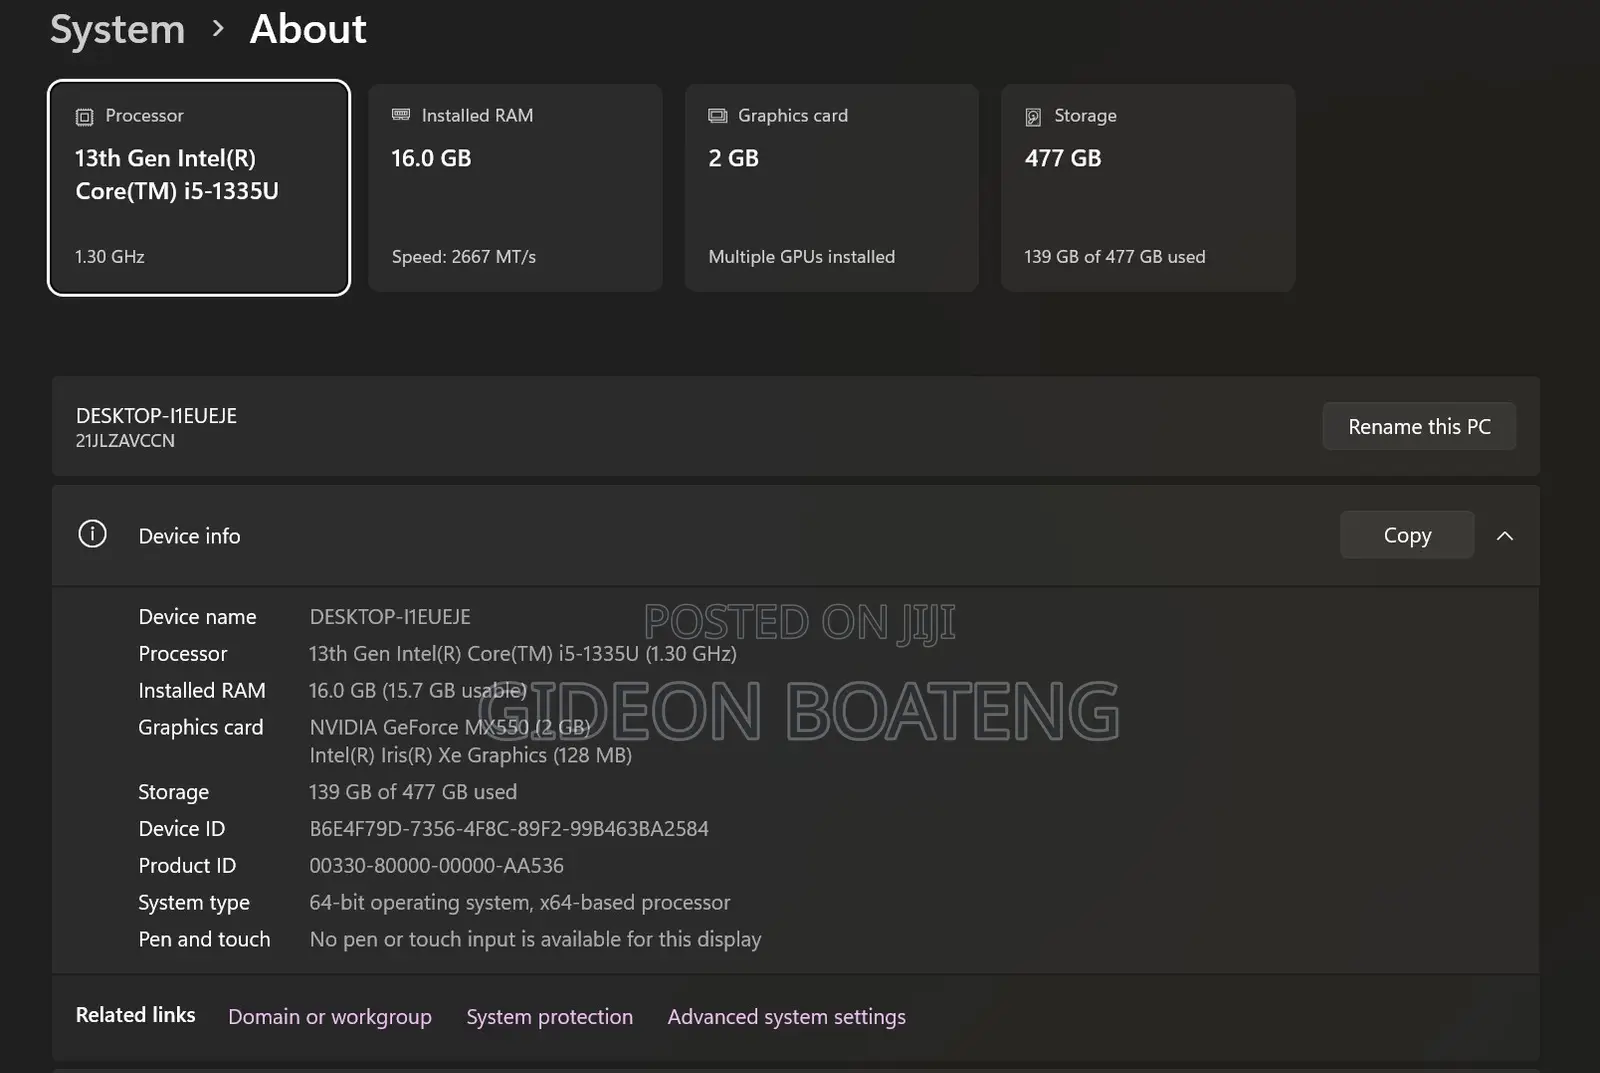Open the Storage info card
Viewport: 1600px width, 1073px height.
pyautogui.click(x=1148, y=188)
